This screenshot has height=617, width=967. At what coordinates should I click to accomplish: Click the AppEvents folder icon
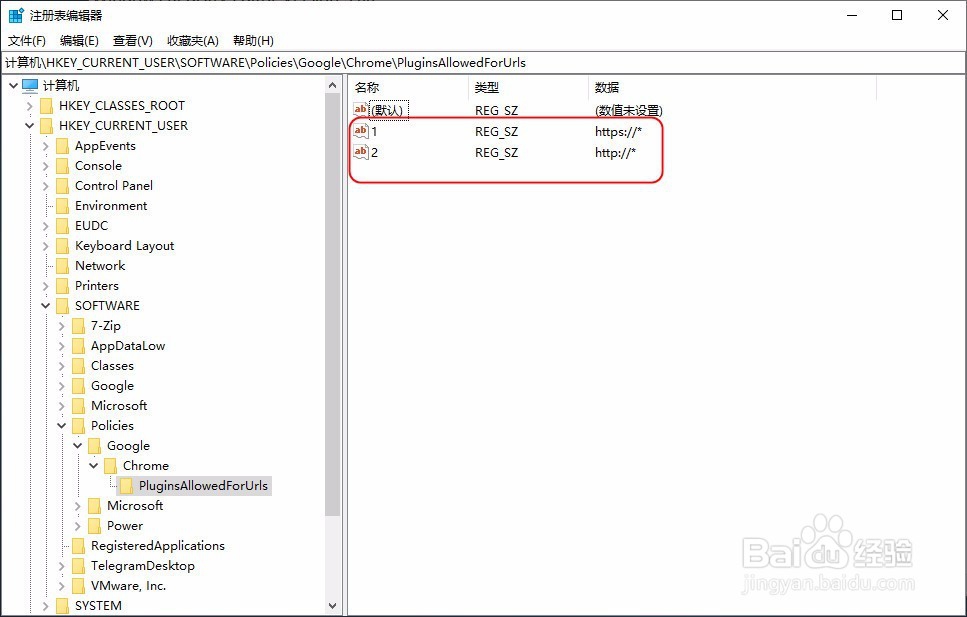[x=62, y=146]
